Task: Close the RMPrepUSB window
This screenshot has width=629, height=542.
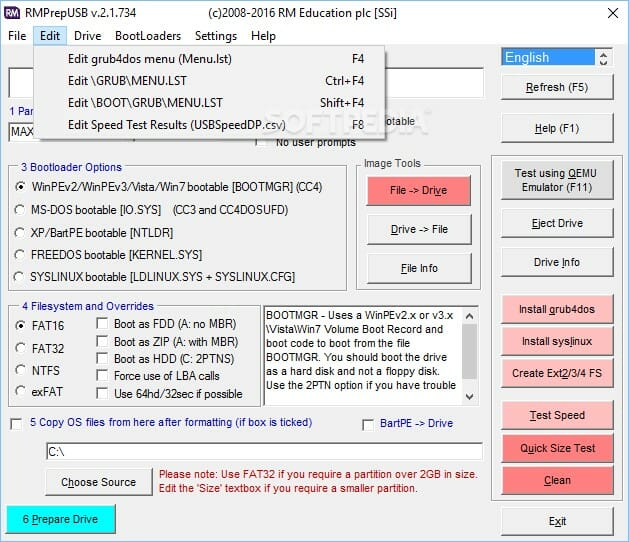Action: (x=613, y=13)
